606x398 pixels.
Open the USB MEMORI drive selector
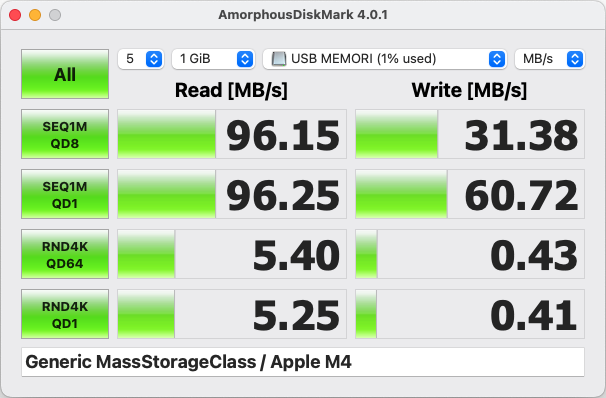pos(385,59)
